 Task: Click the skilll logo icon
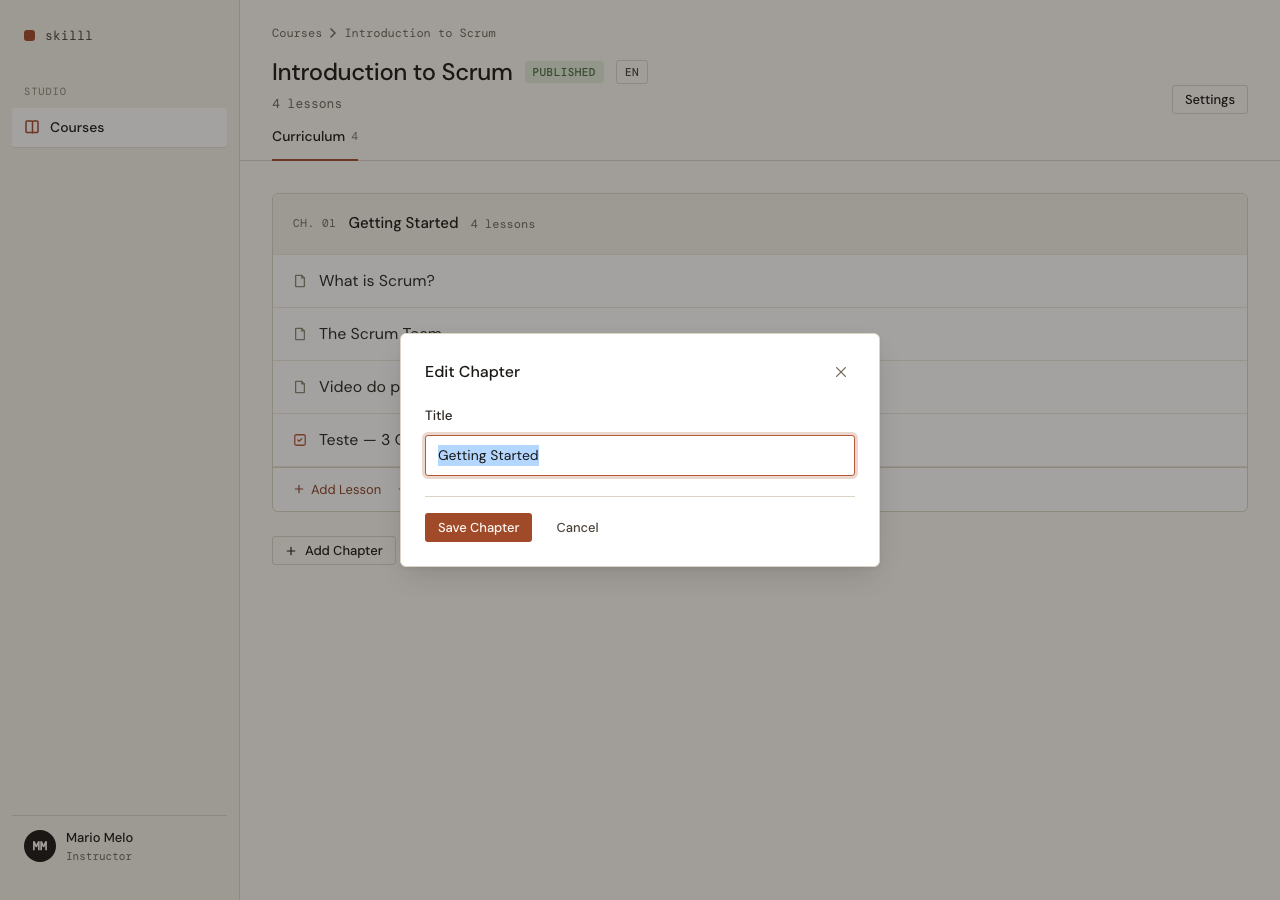tap(30, 35)
